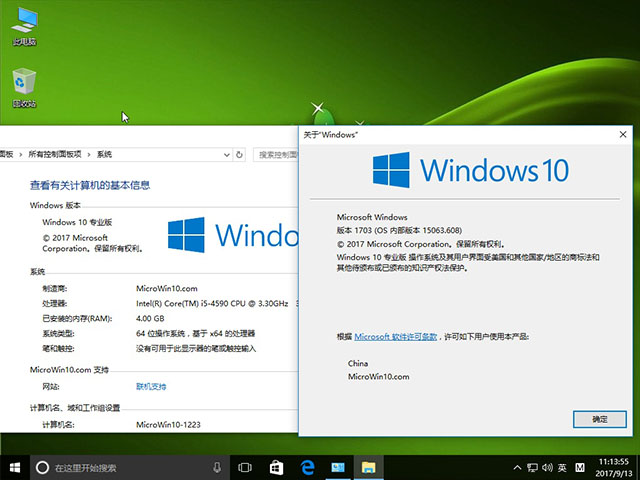
Task: Close the 关于"Windows" dialog
Action: click(x=622, y=135)
